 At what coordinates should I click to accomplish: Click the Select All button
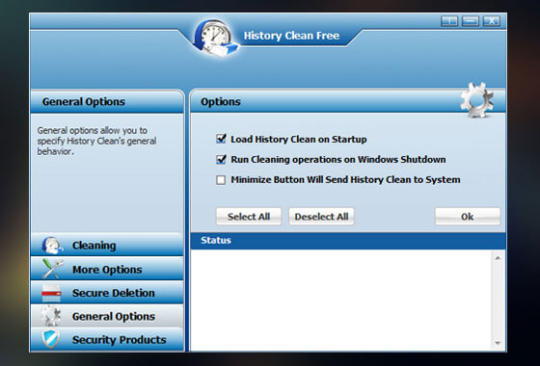click(249, 217)
